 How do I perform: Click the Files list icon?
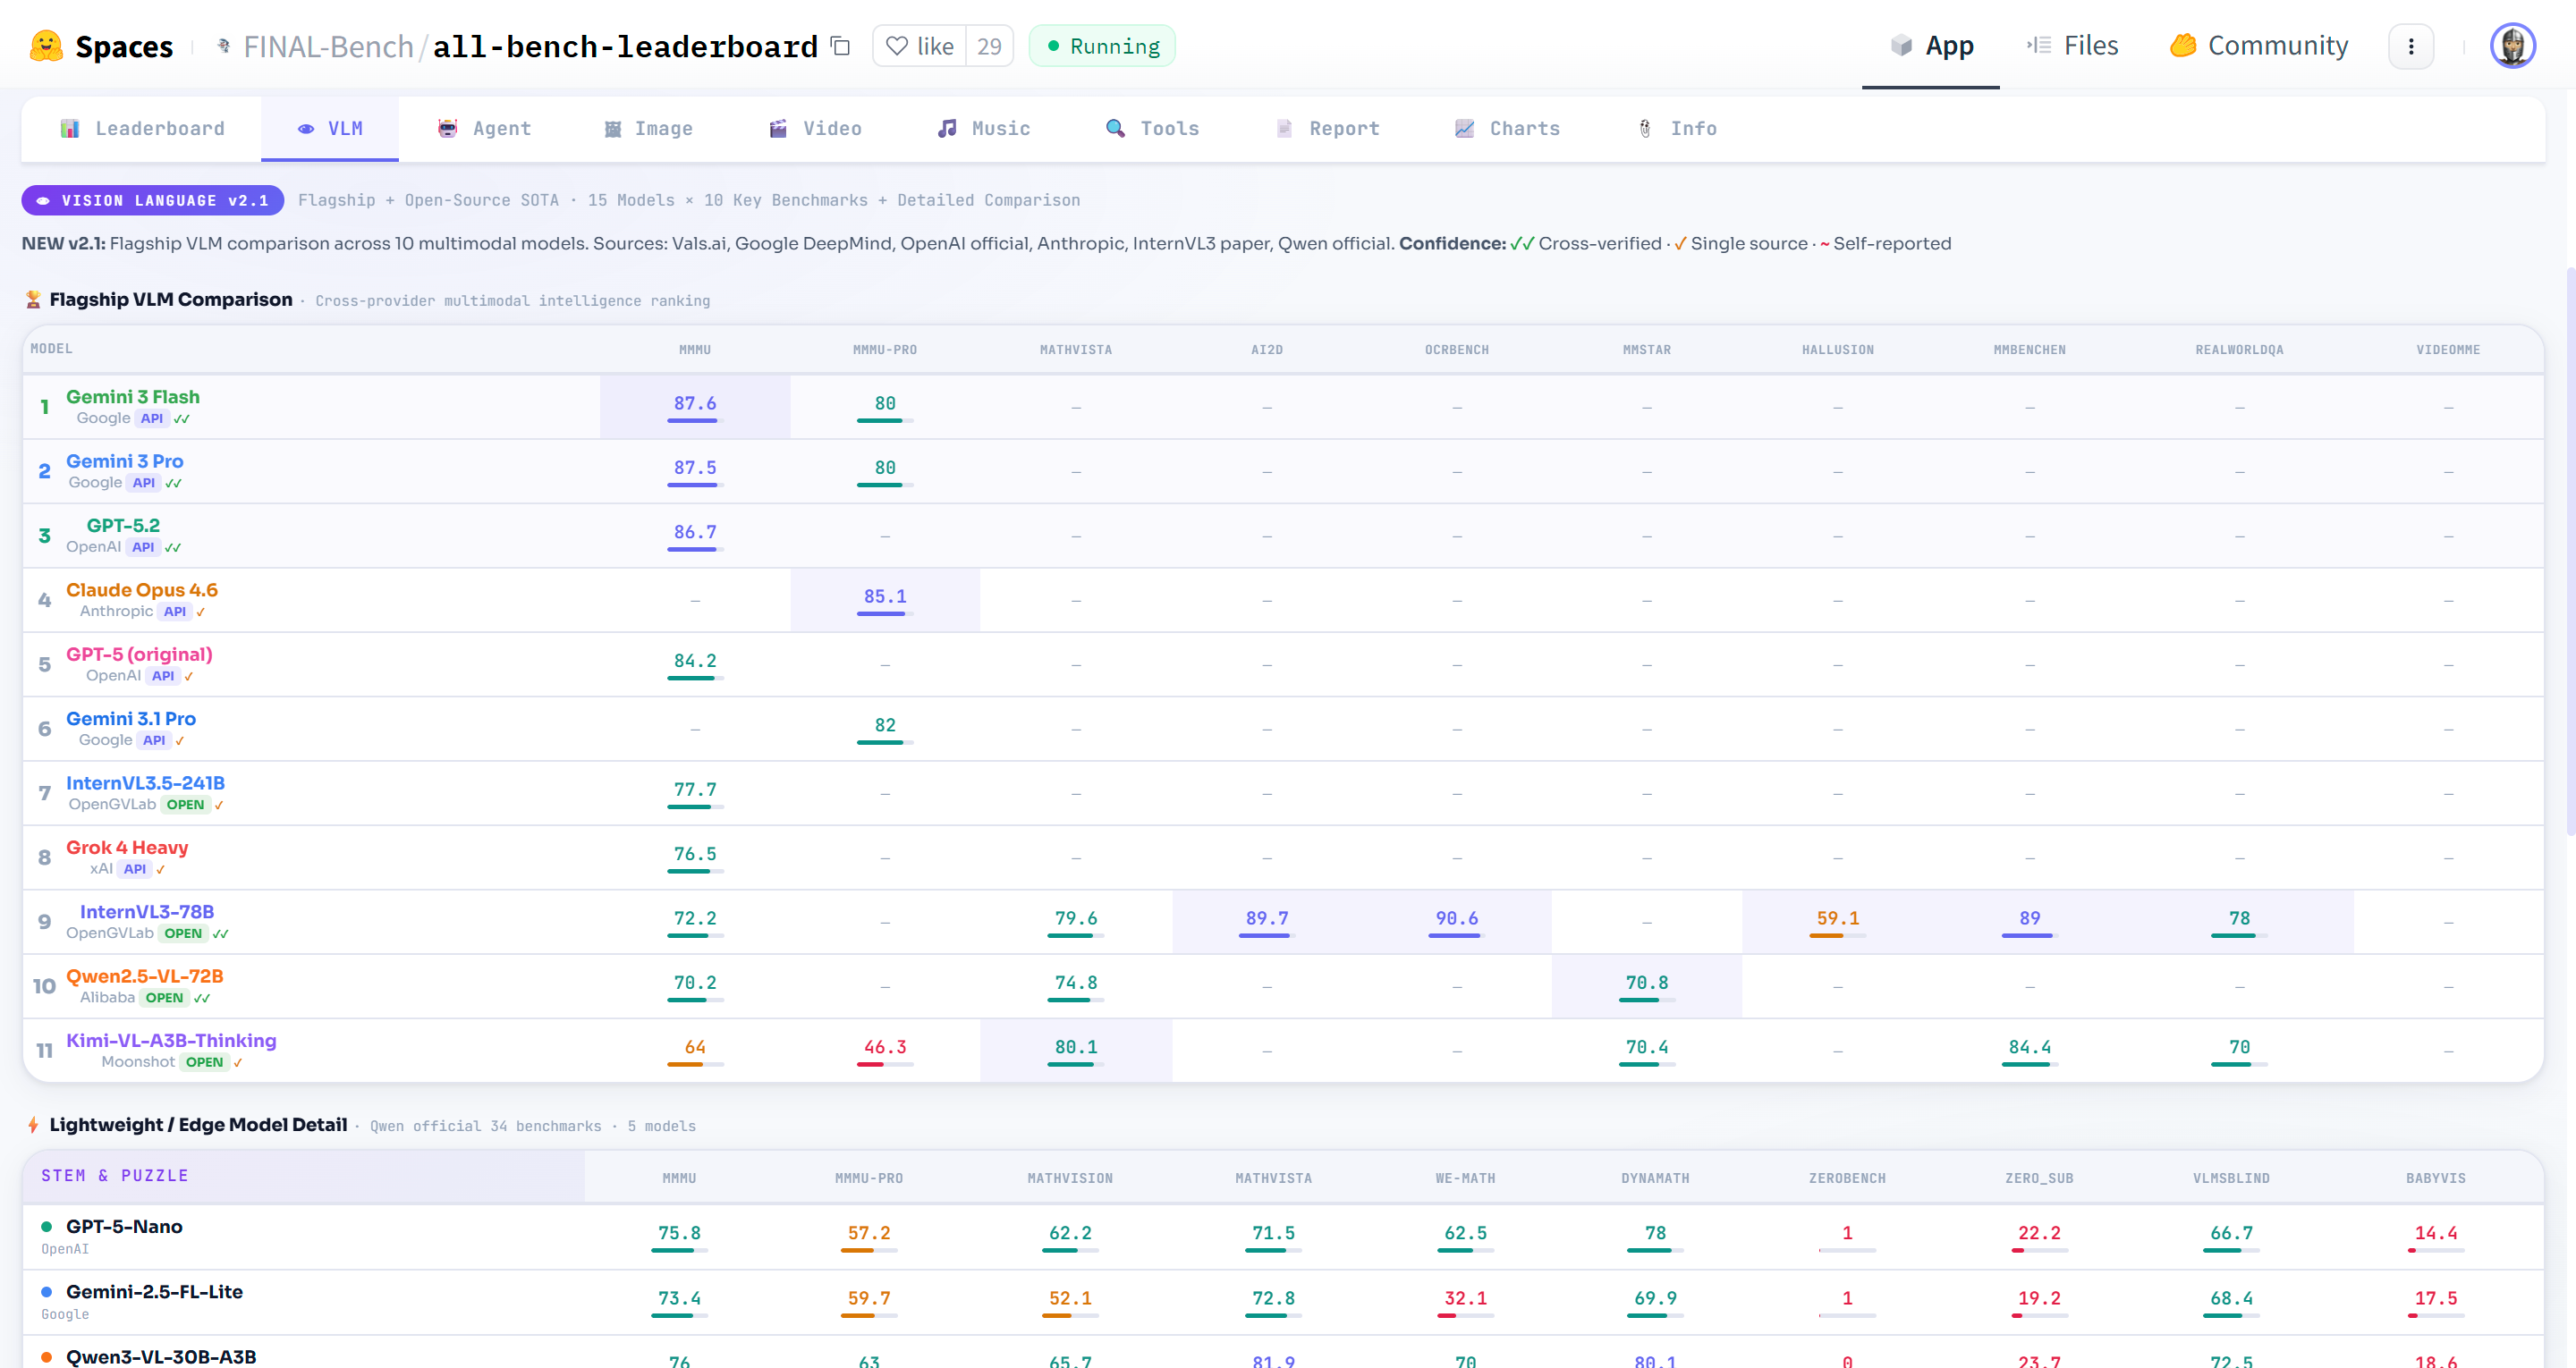coord(2039,46)
